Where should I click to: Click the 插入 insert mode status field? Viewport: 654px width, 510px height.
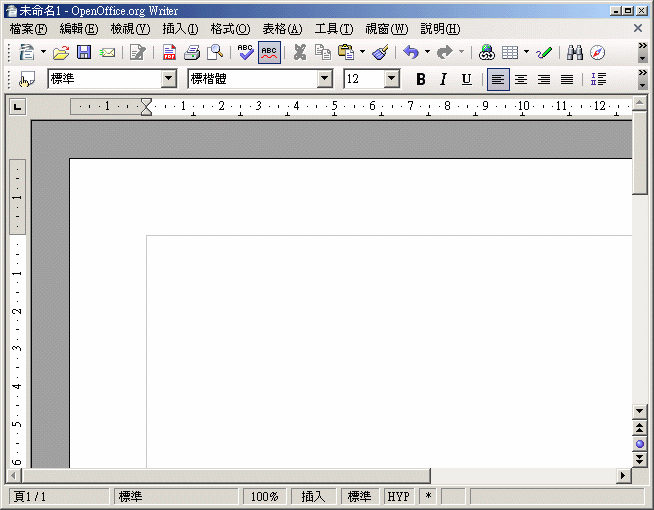point(313,496)
